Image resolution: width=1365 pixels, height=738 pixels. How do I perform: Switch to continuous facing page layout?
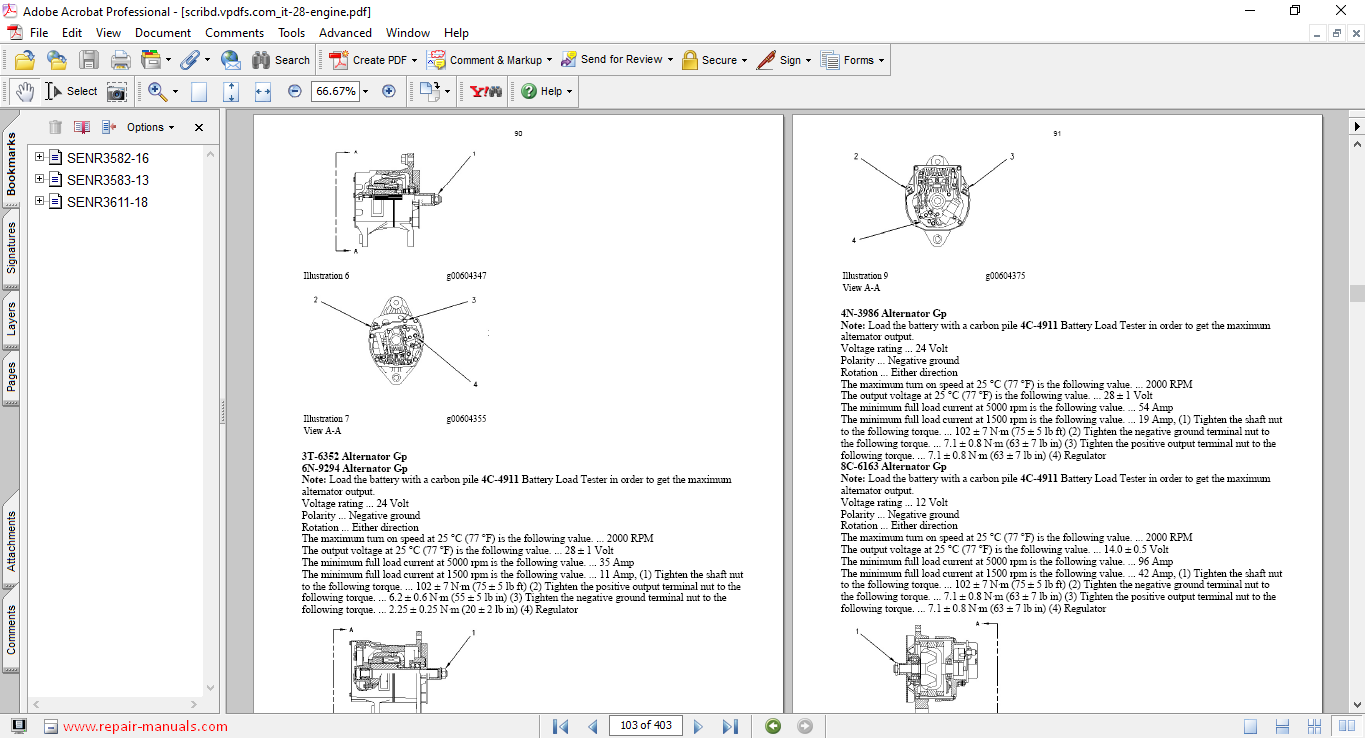pos(1314,726)
